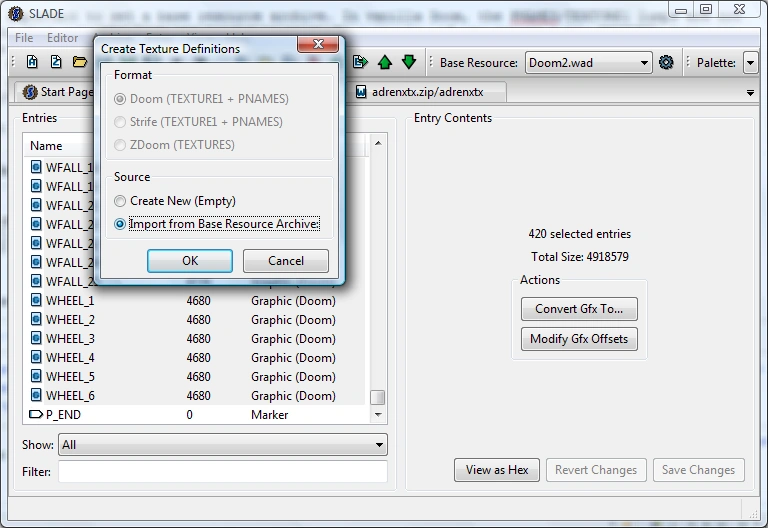Select the WHEEL_5 entry
The width and height of the screenshot is (768, 528).
tap(70, 377)
